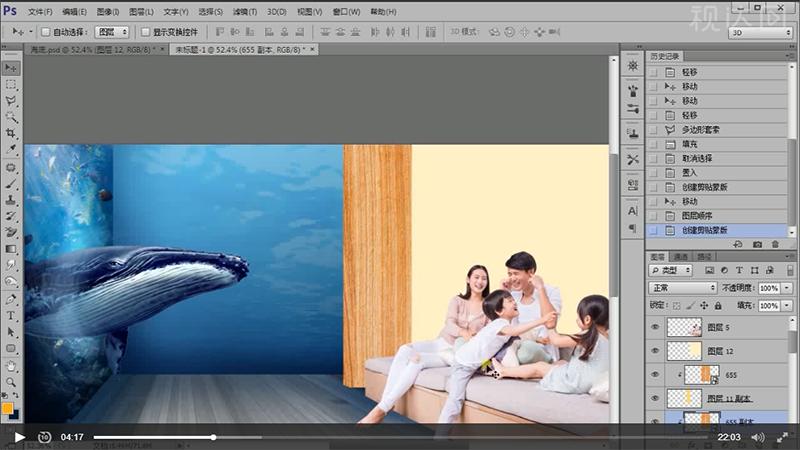
Task: Open the Character panel icon
Action: tap(633, 210)
